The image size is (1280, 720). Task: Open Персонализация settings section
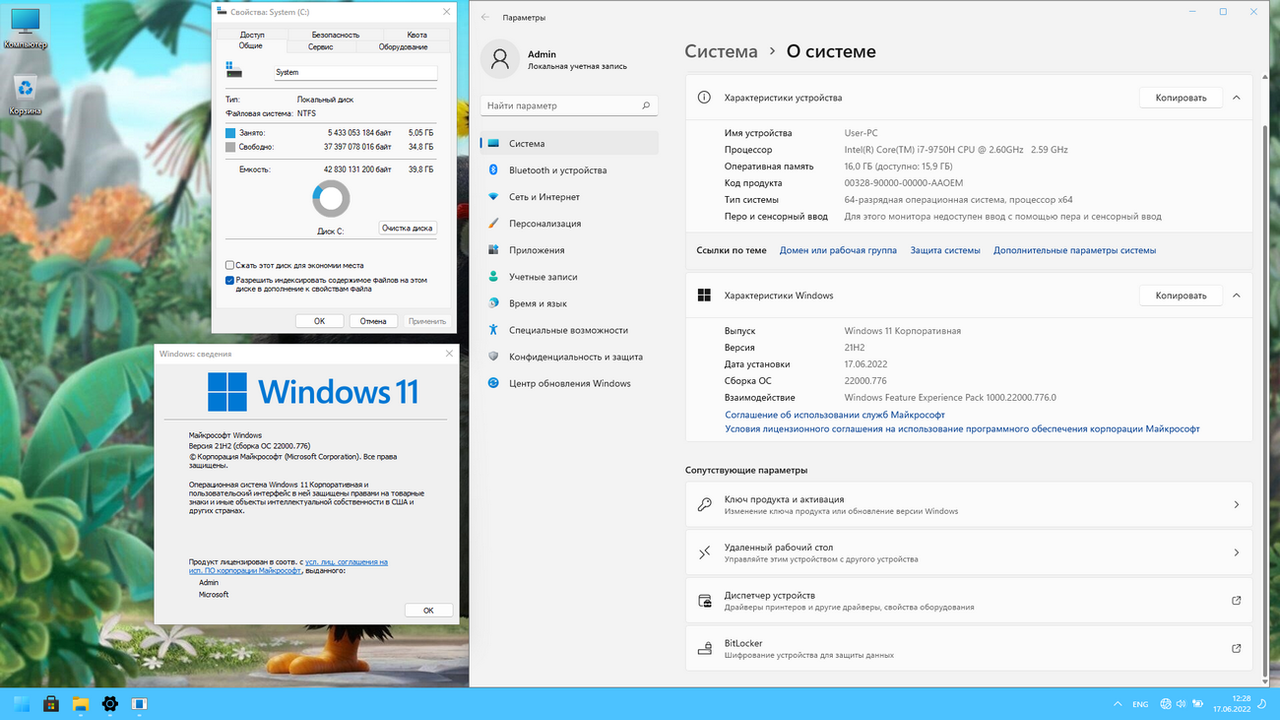[569, 224]
